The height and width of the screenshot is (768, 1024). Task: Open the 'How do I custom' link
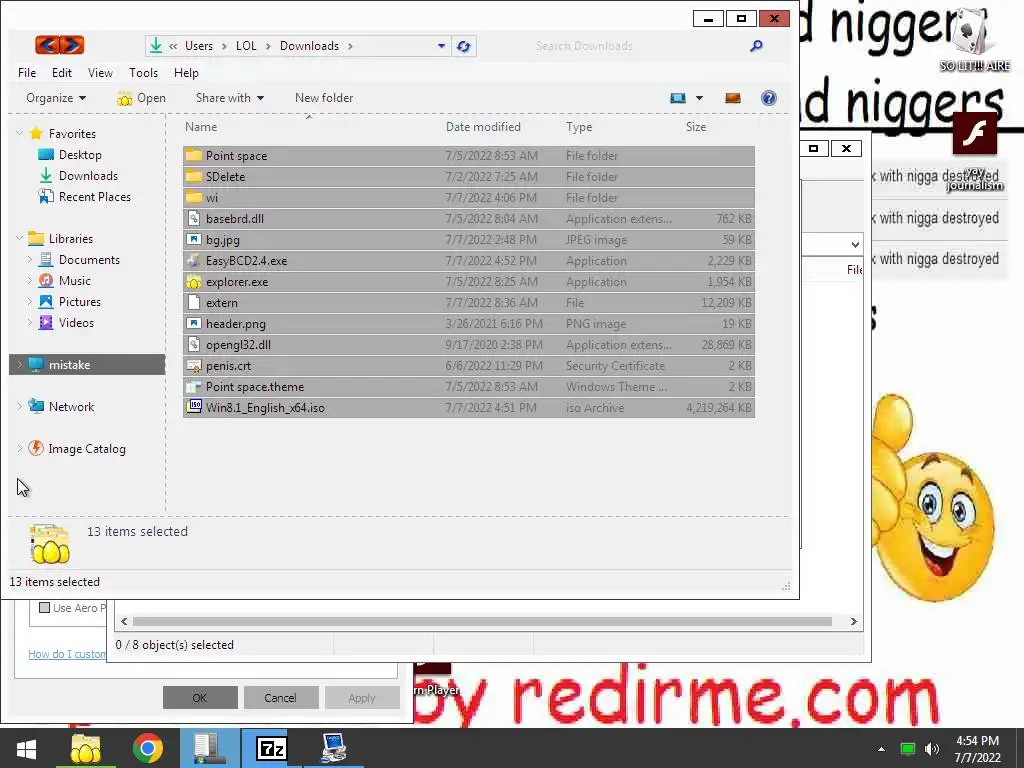point(67,654)
